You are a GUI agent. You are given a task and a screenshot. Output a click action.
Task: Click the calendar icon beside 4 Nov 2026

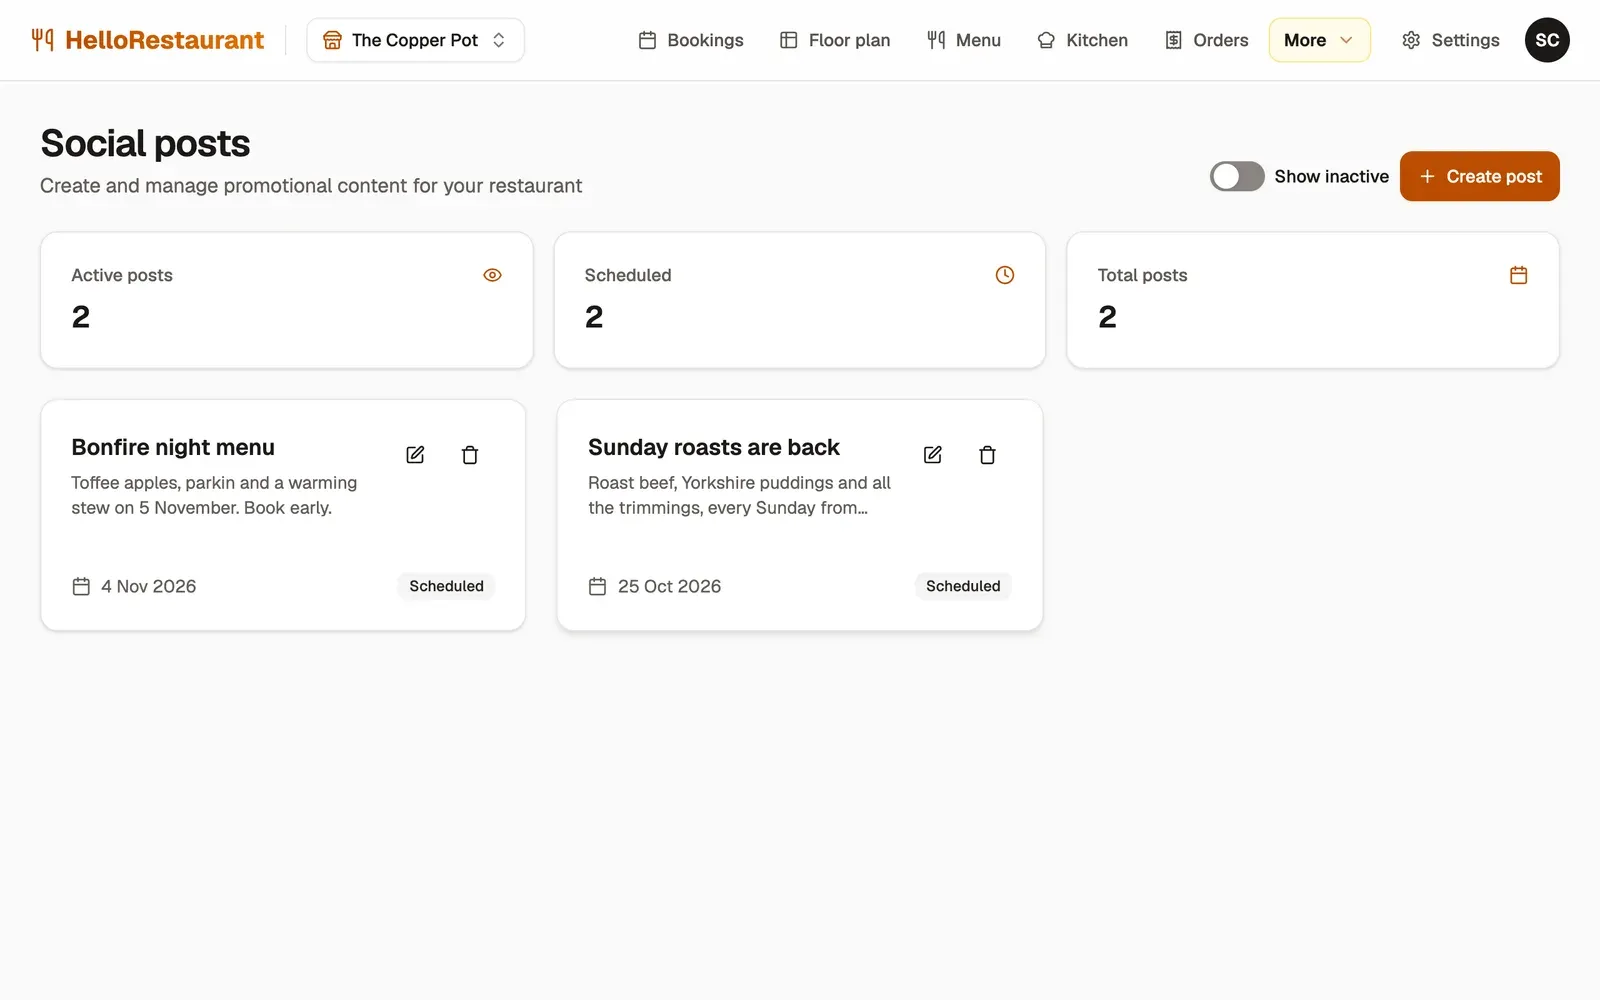pyautogui.click(x=81, y=586)
